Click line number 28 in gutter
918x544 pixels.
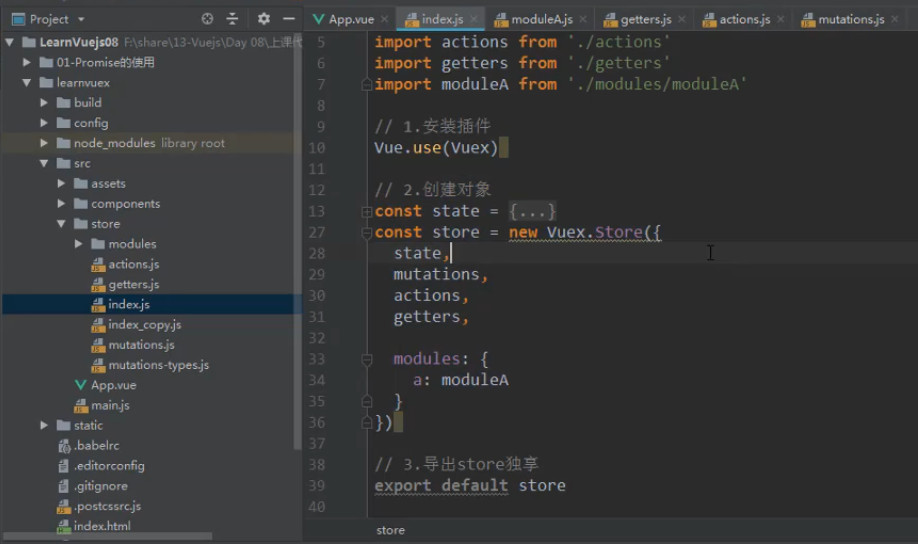click(317, 254)
